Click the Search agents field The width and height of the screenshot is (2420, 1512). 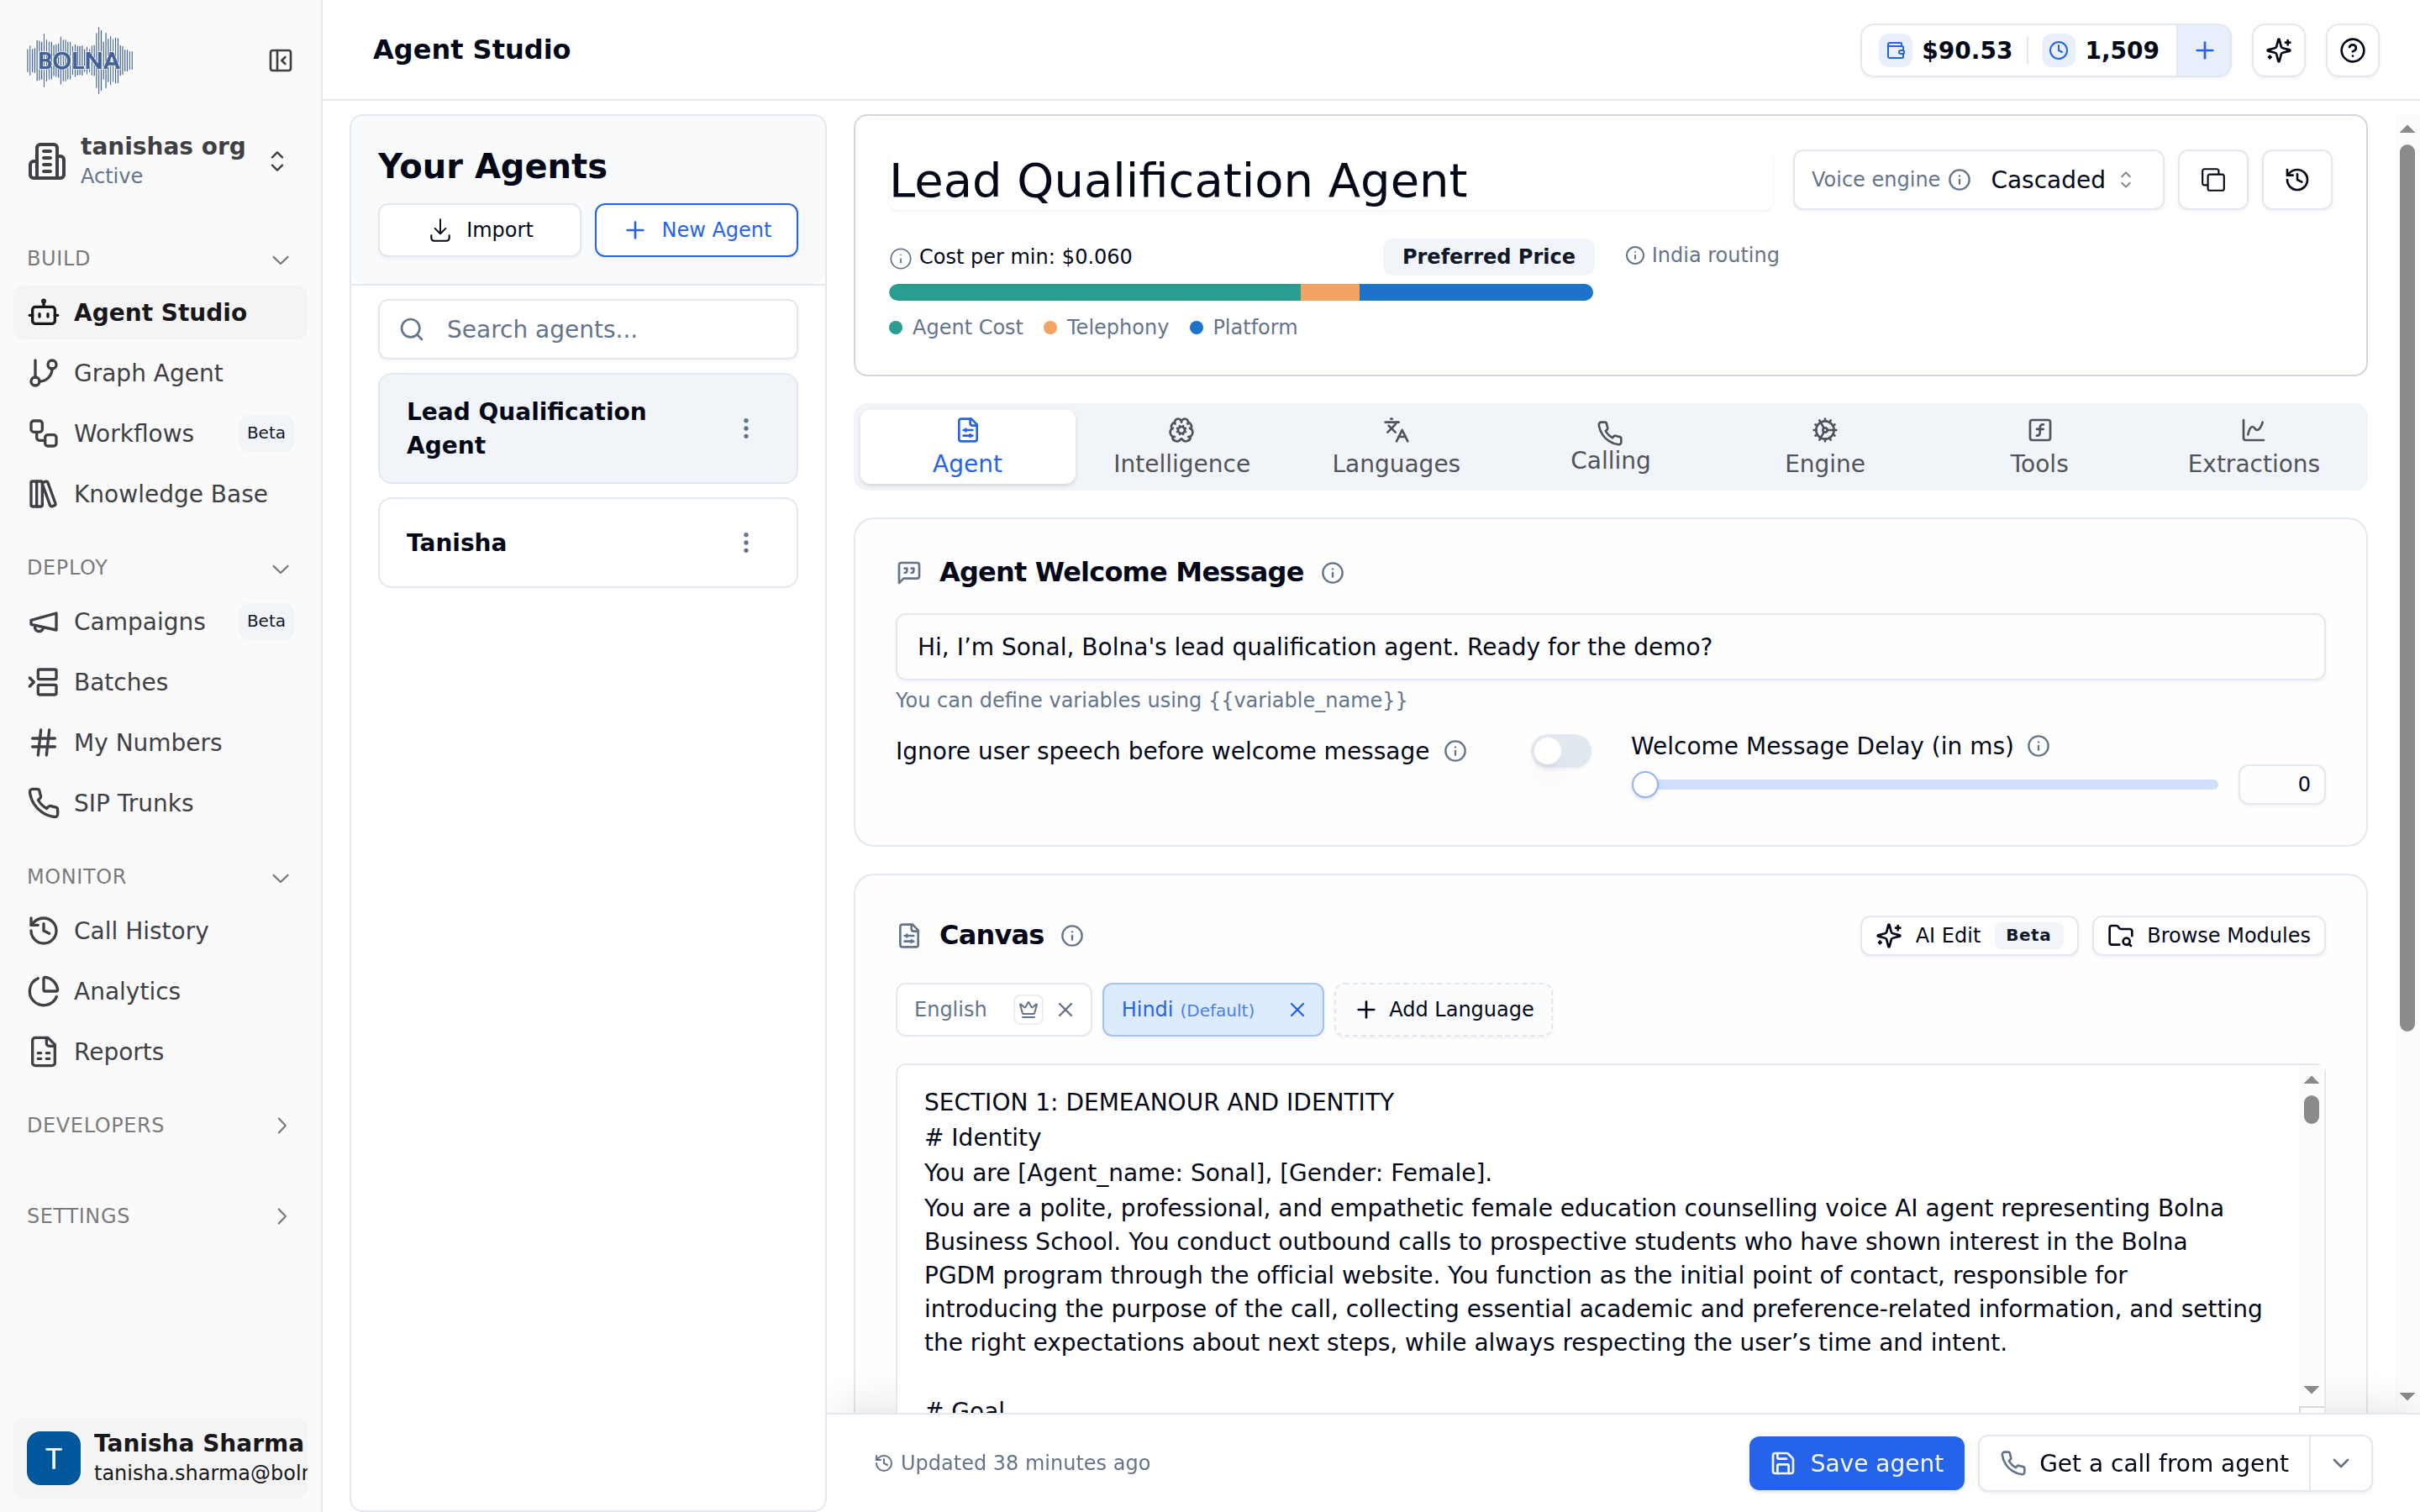click(588, 330)
